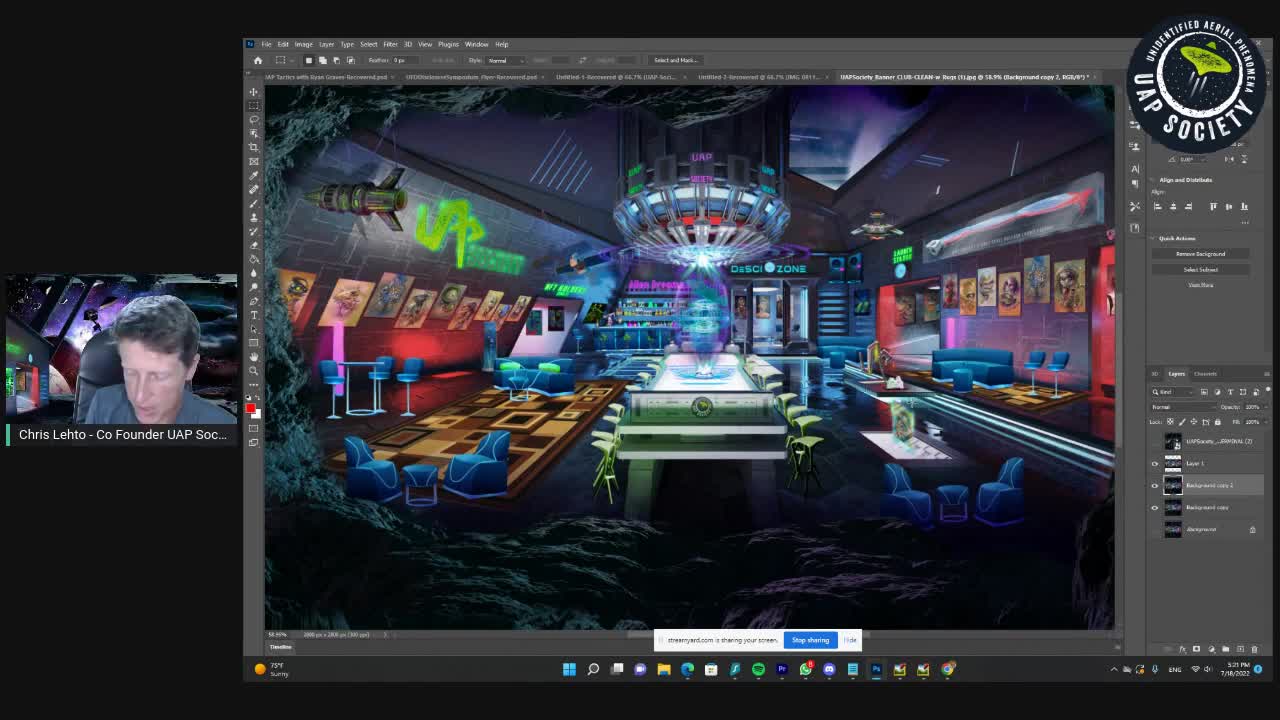1280x720 pixels.
Task: Open the layer filter Kind dropdown
Action: [1174, 392]
